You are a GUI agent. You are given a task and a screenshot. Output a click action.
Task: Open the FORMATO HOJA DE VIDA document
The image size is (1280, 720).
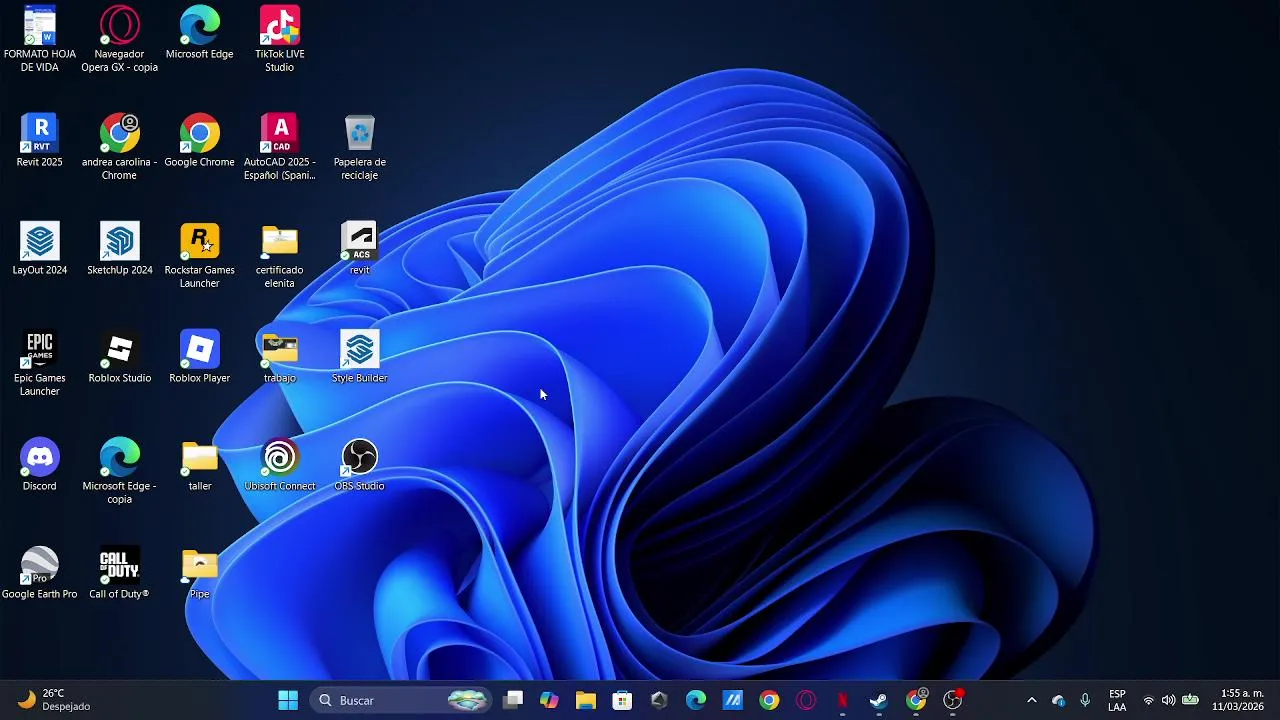(x=40, y=40)
